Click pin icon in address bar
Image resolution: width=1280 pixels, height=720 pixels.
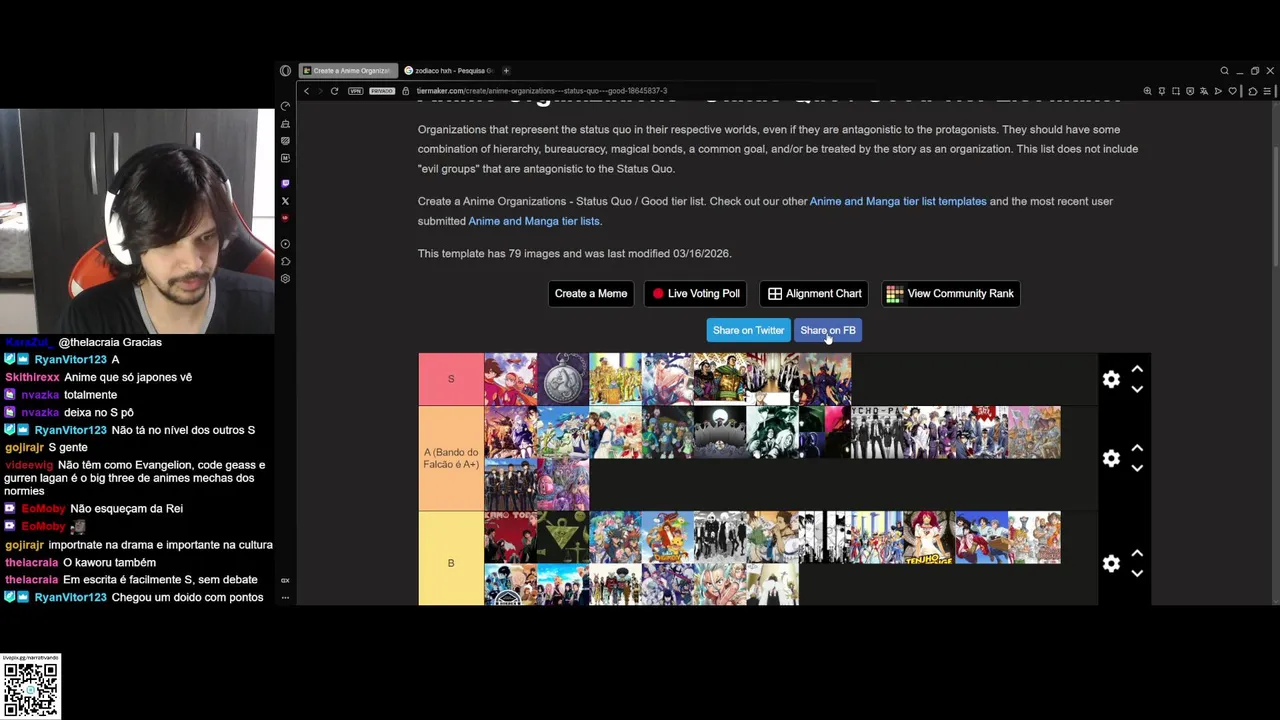click(x=1161, y=91)
